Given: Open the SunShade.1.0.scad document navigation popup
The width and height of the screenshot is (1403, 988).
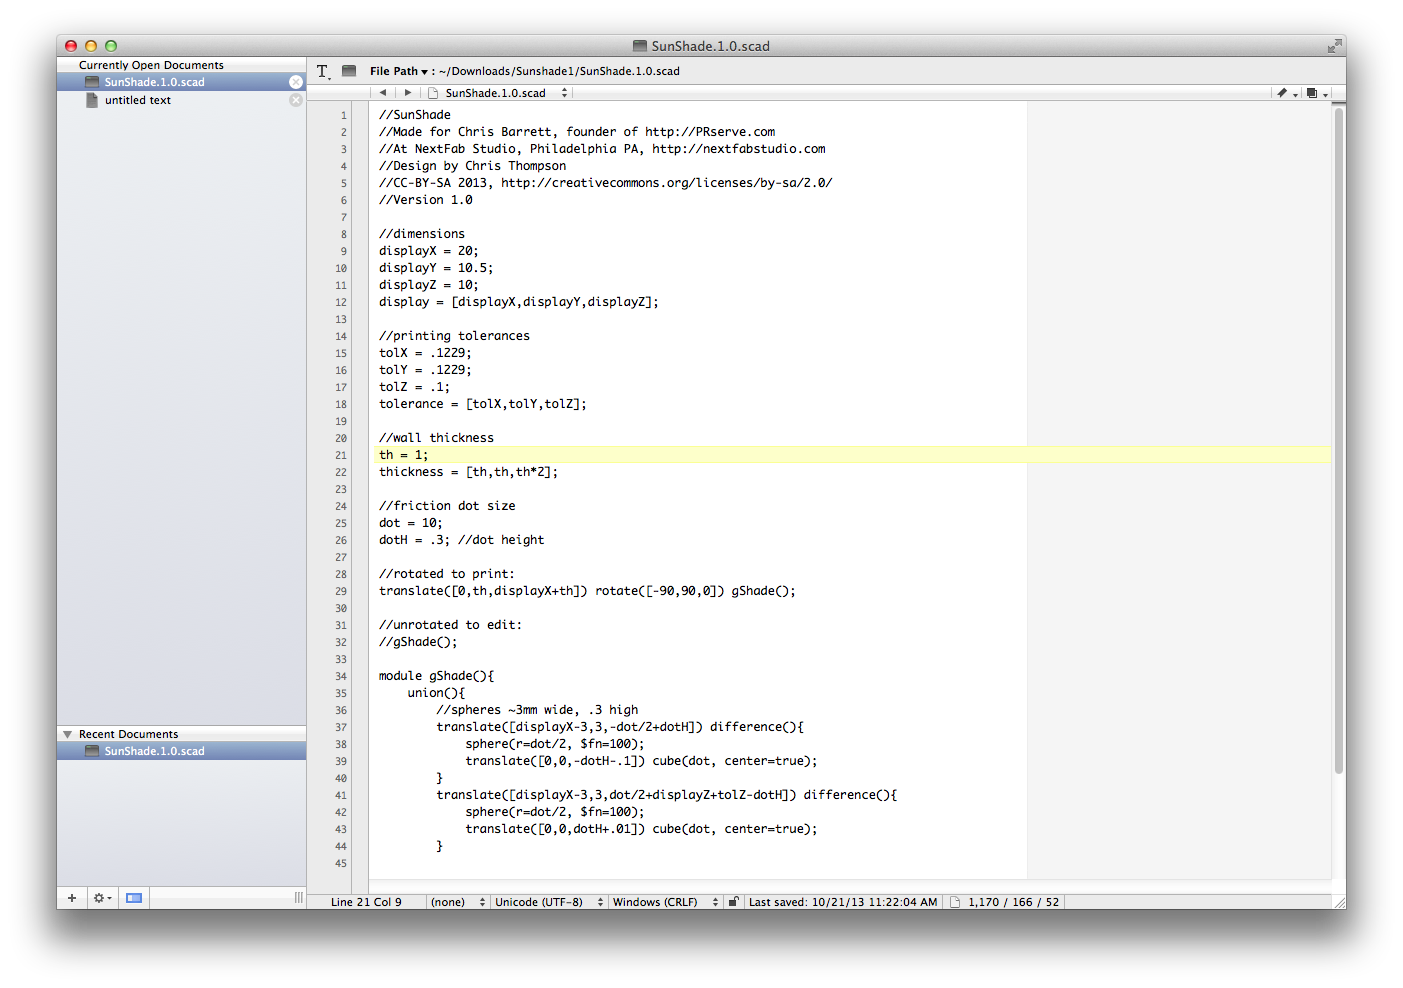Looking at the screenshot, I should click(506, 93).
